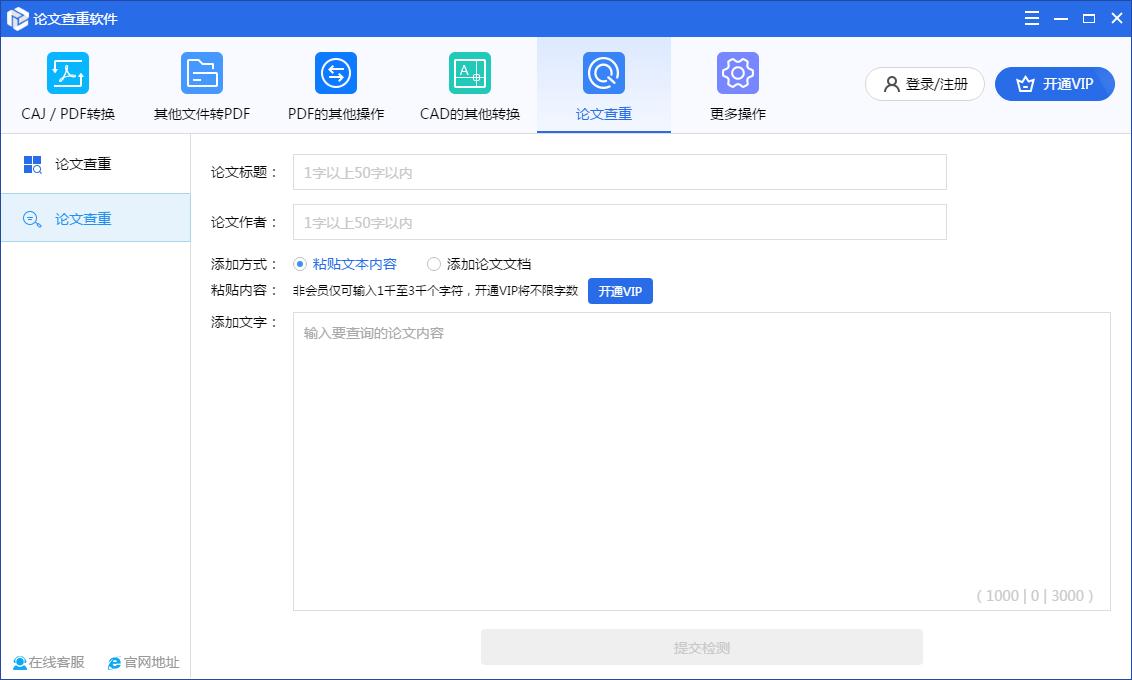Open the hamburger menu in title bar
Screen dimensions: 1132x680
point(1031,17)
